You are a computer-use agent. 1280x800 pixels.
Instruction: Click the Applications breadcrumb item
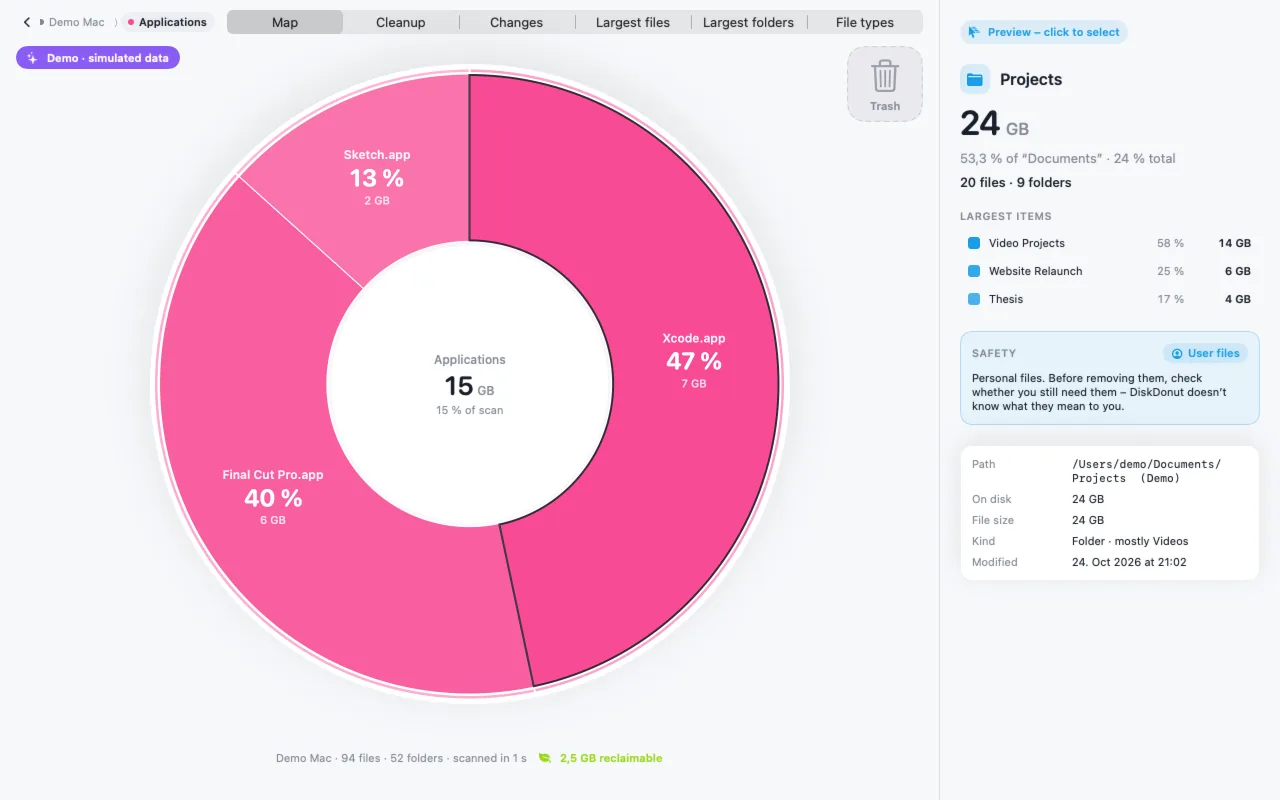(x=167, y=22)
